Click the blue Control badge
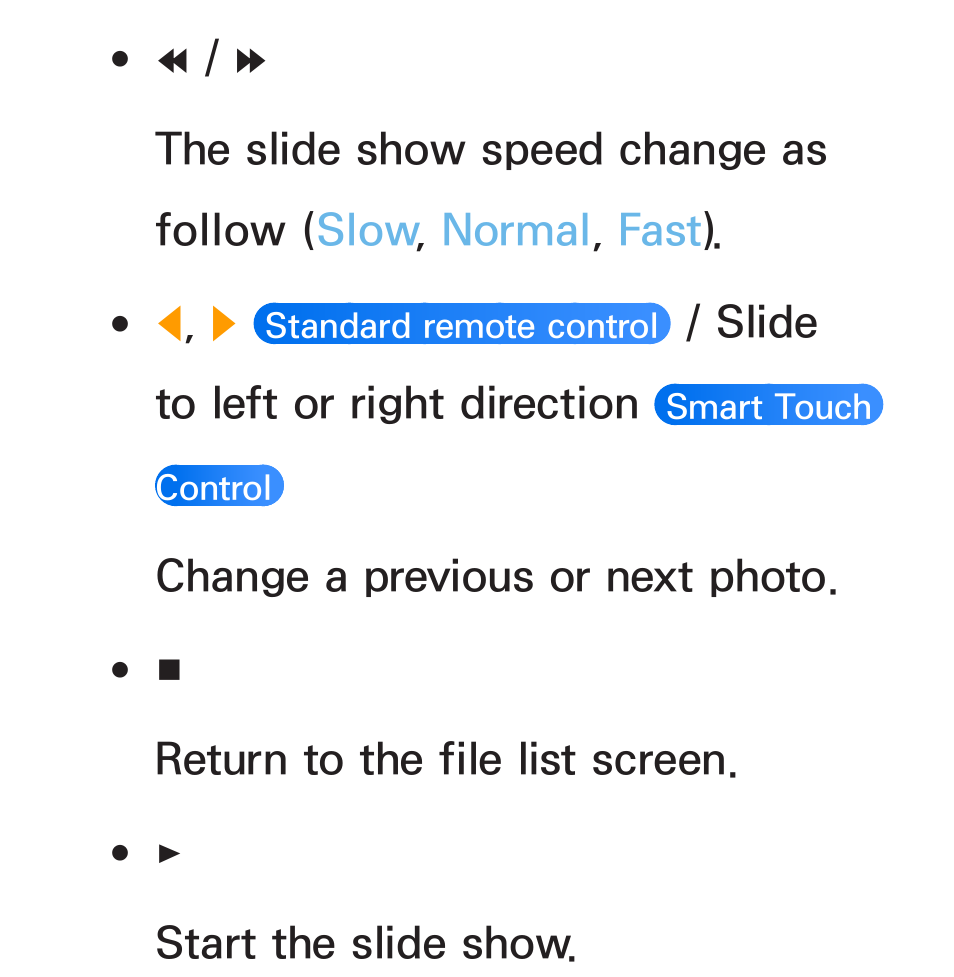 219,486
